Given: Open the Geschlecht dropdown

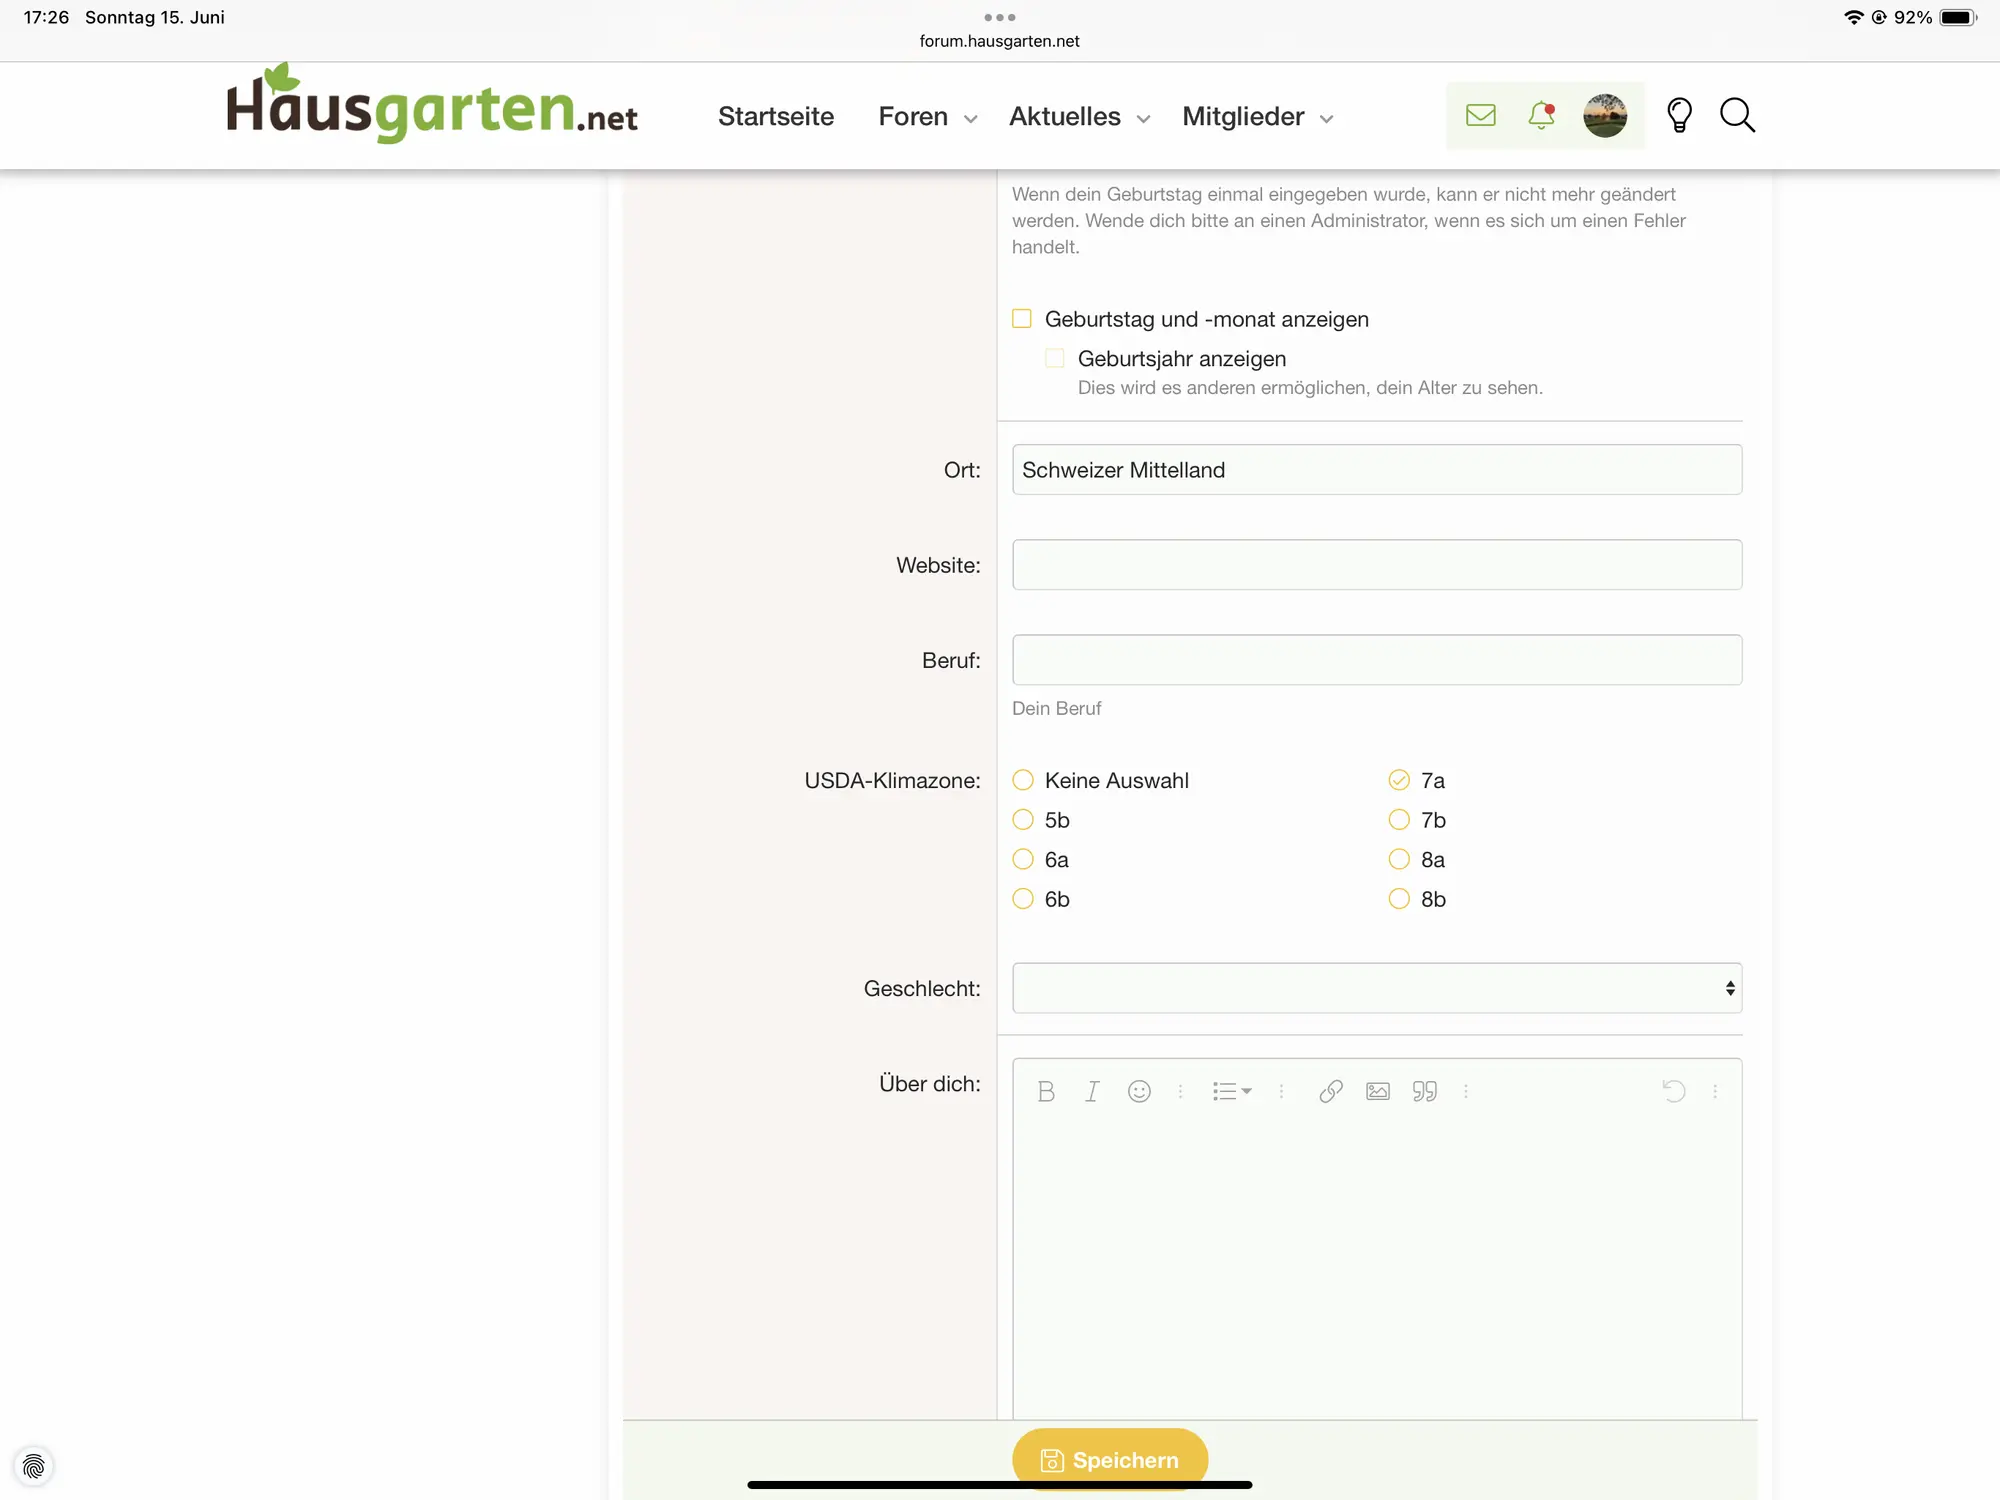Looking at the screenshot, I should click(1376, 988).
